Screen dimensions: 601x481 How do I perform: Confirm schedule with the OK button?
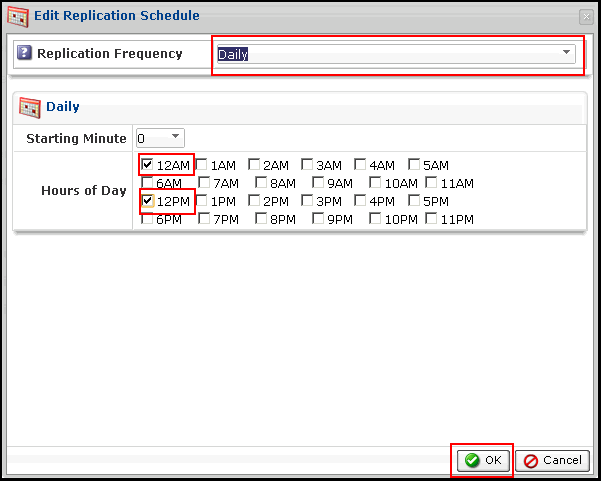tap(483, 460)
